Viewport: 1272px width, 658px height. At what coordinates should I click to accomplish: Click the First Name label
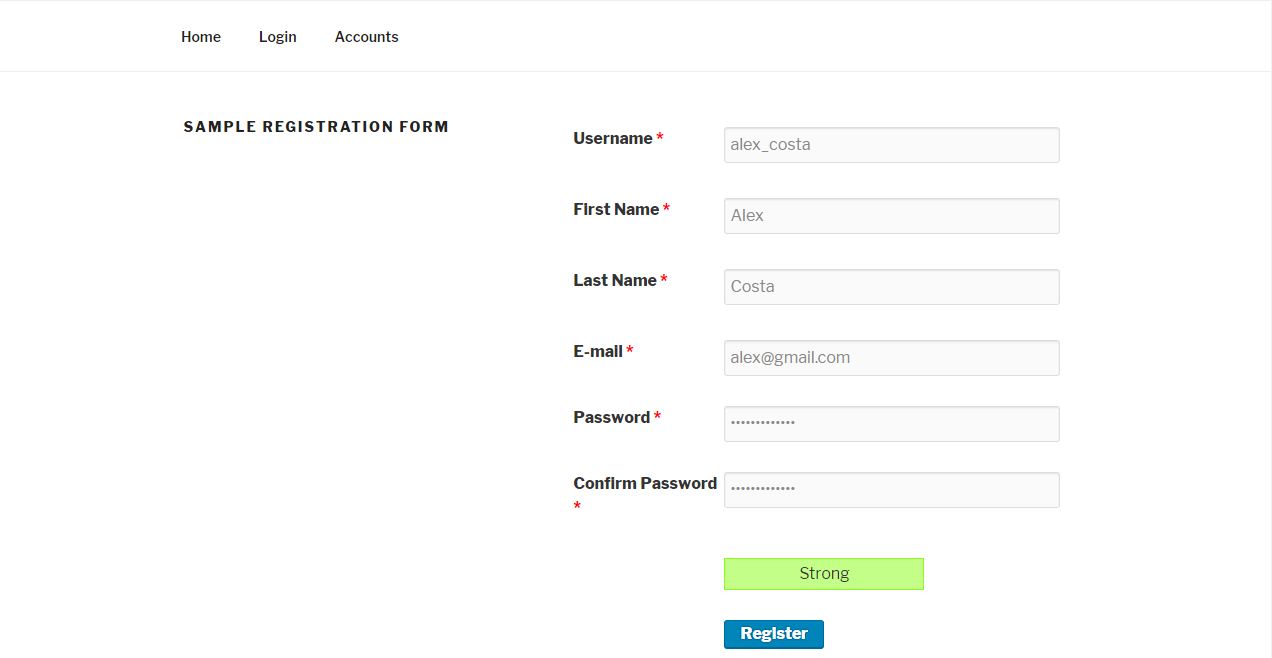coord(616,210)
